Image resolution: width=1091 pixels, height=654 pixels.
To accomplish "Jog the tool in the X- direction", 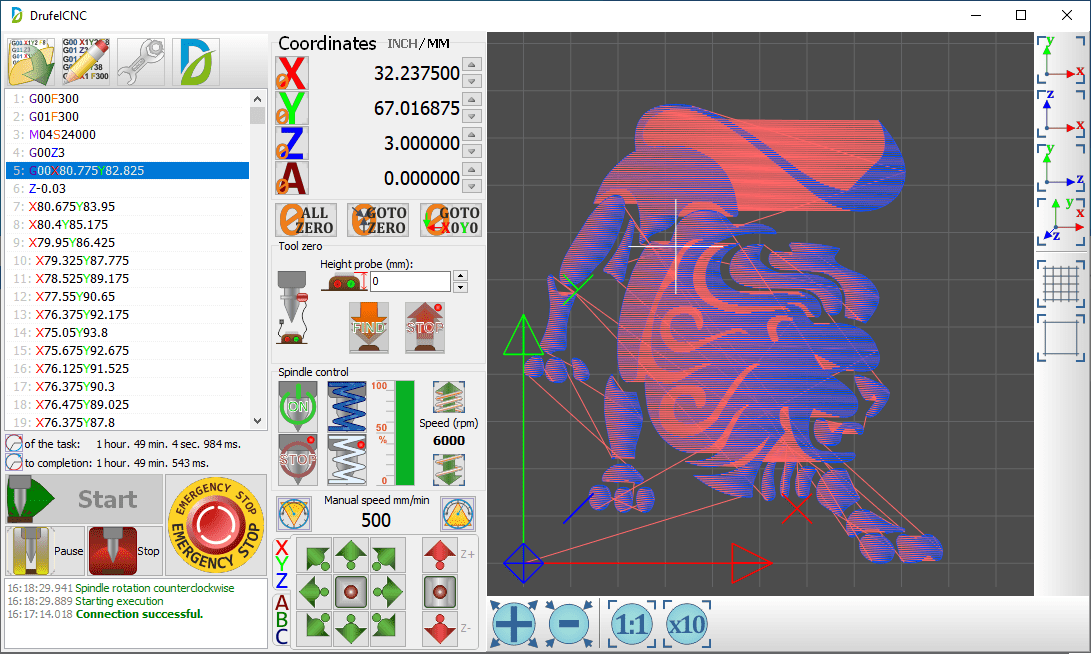I will pos(314,592).
